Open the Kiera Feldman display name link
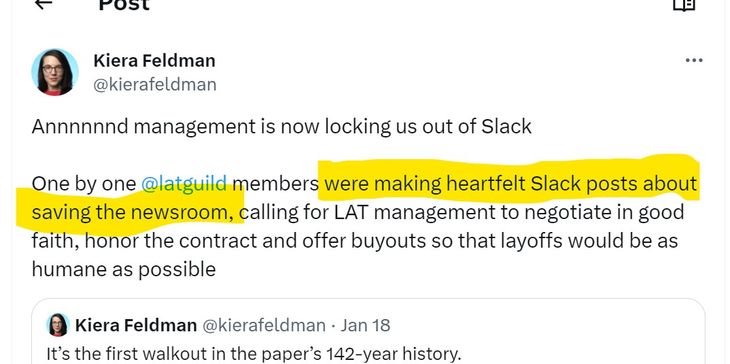Viewport: 730px width, 364px height. pyautogui.click(x=154, y=61)
